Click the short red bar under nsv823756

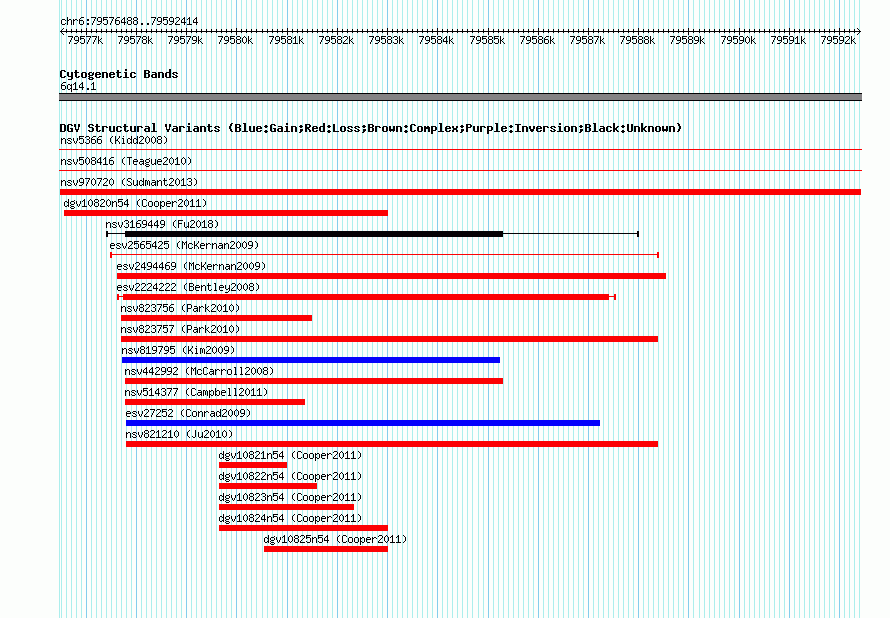point(216,318)
